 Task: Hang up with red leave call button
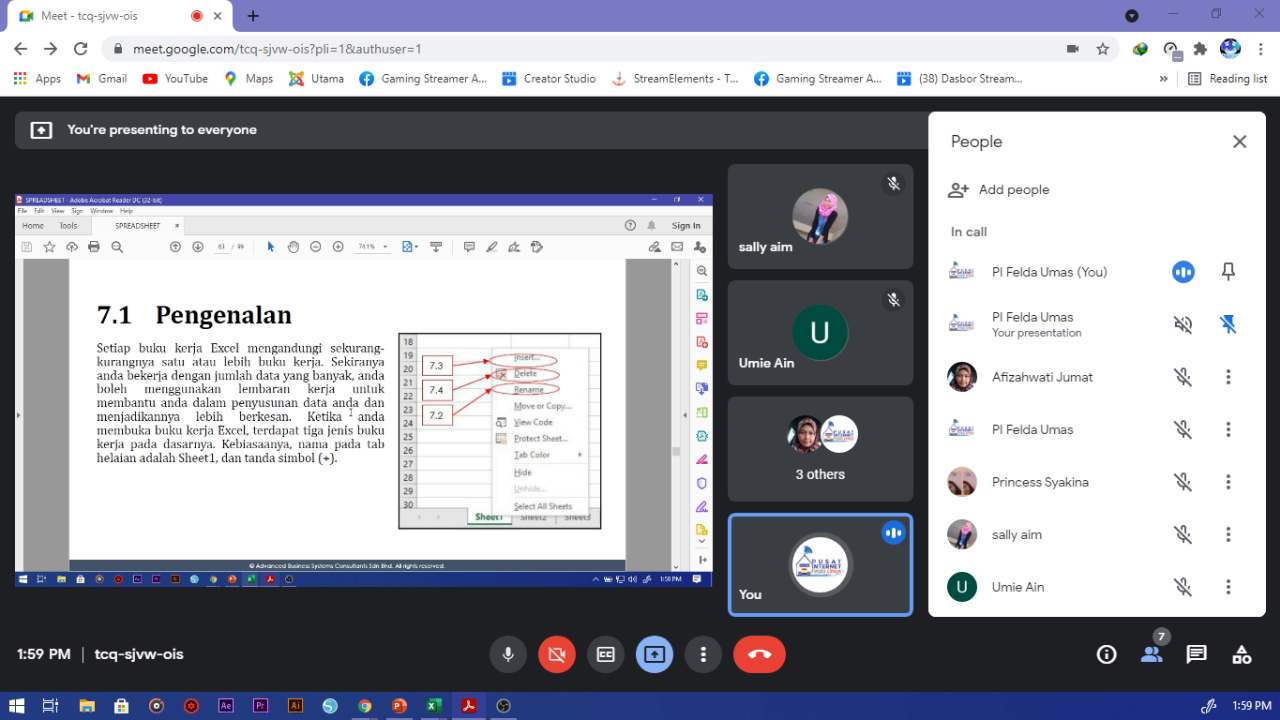(x=759, y=654)
